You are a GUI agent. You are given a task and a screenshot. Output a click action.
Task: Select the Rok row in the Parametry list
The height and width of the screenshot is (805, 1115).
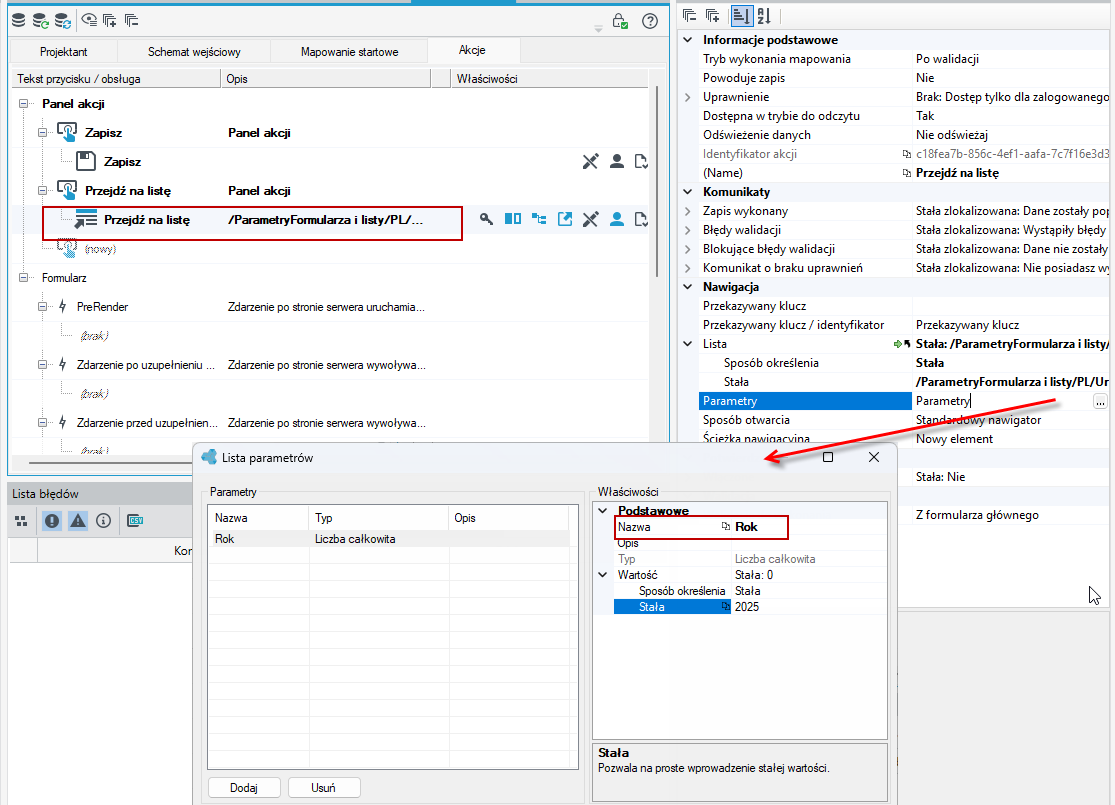(x=388, y=539)
